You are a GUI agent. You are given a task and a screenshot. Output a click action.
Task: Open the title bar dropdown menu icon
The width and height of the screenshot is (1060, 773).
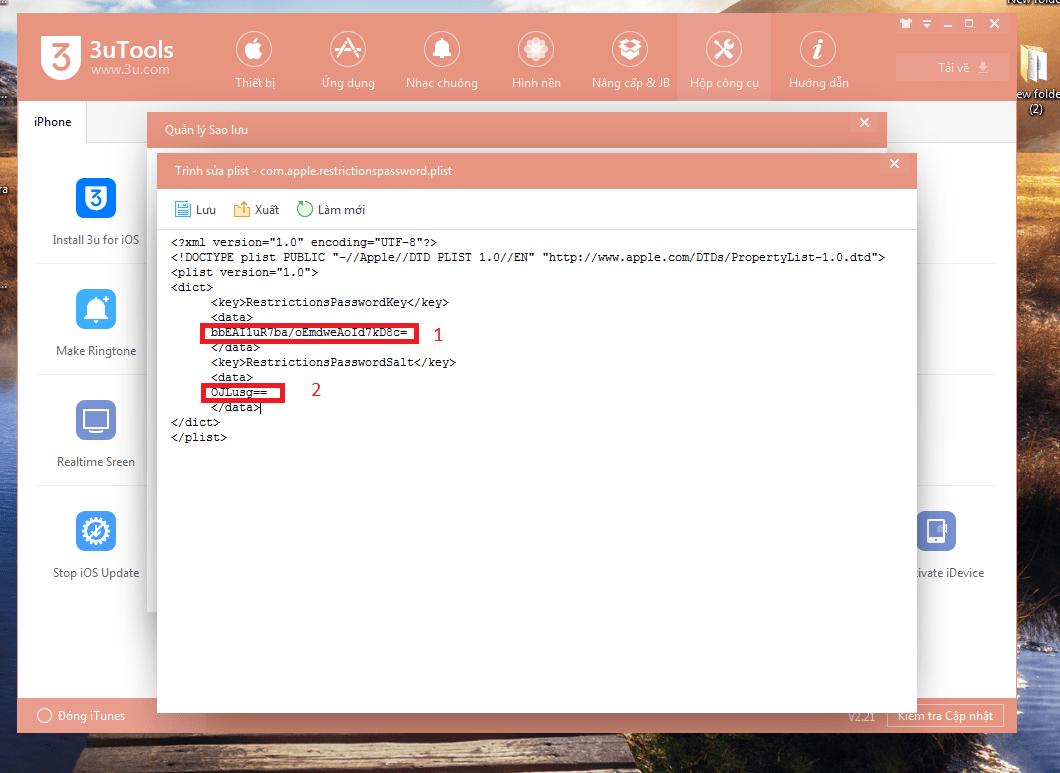point(927,24)
